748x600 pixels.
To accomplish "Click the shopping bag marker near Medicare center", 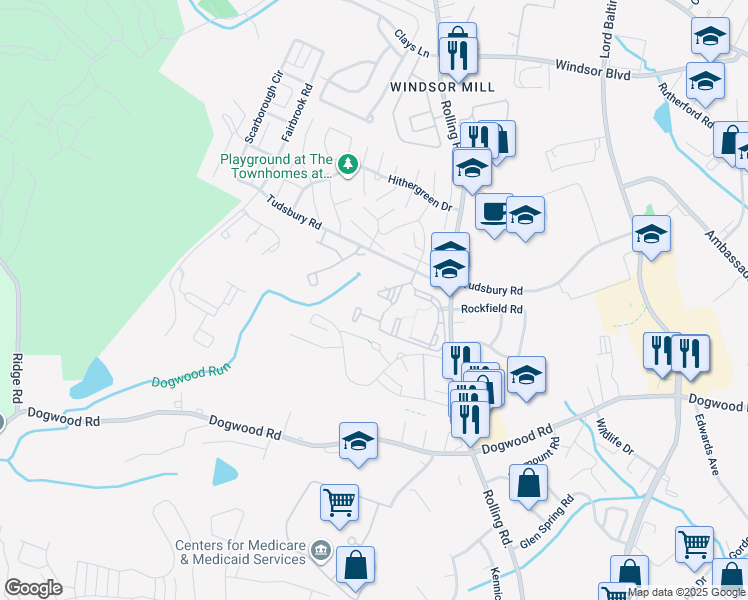I will point(355,567).
